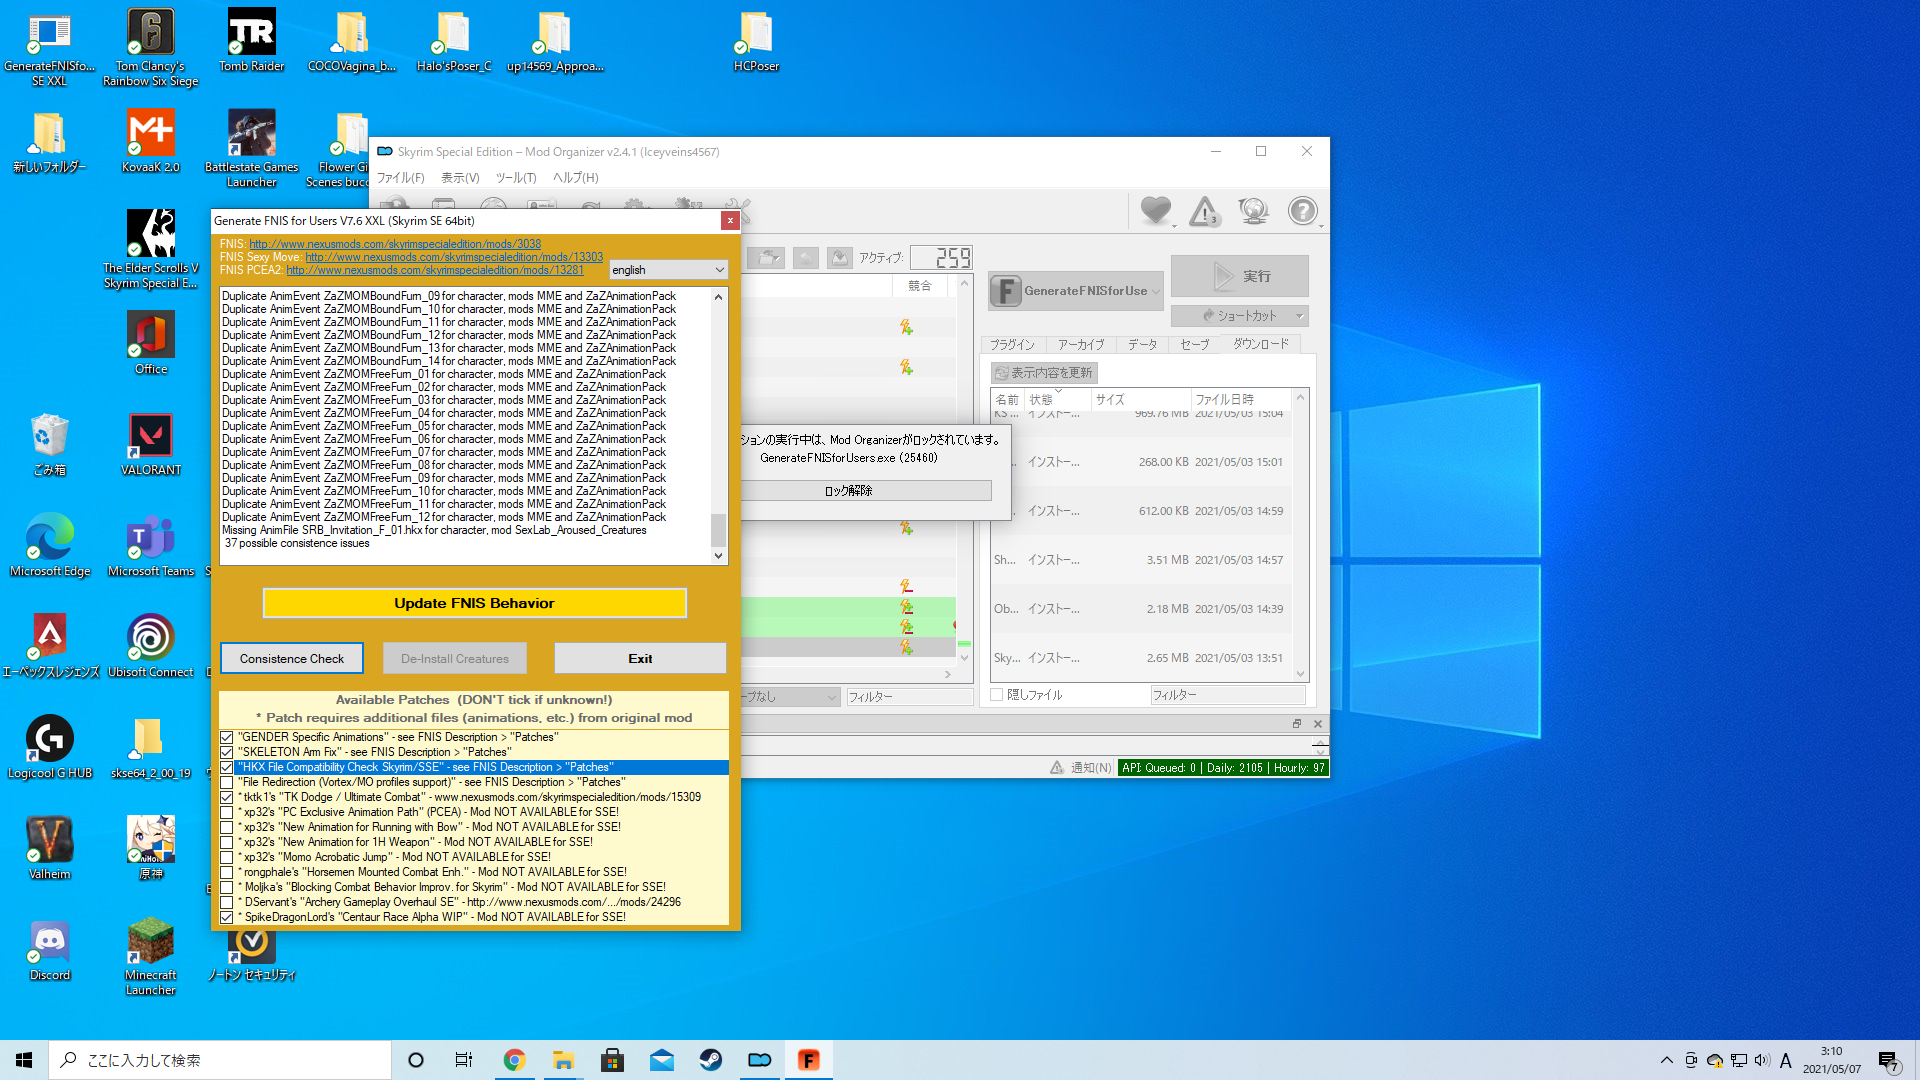Open the ツール(T) menu

(516, 178)
